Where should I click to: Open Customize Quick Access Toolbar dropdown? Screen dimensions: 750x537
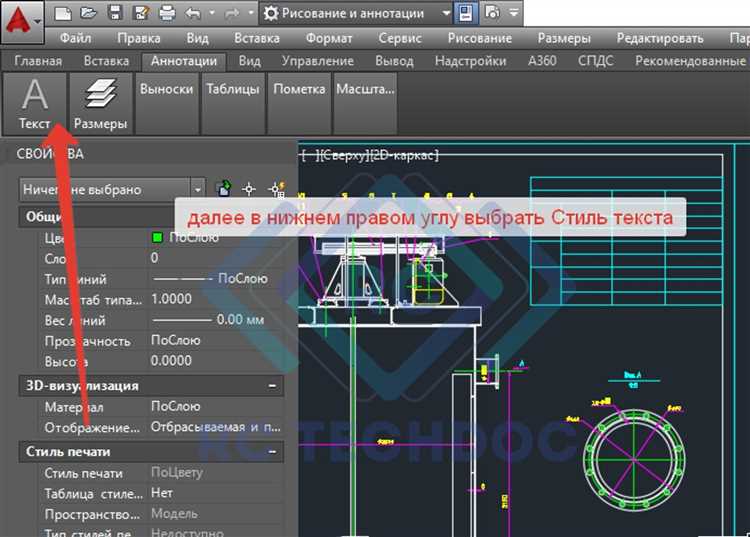coord(514,13)
